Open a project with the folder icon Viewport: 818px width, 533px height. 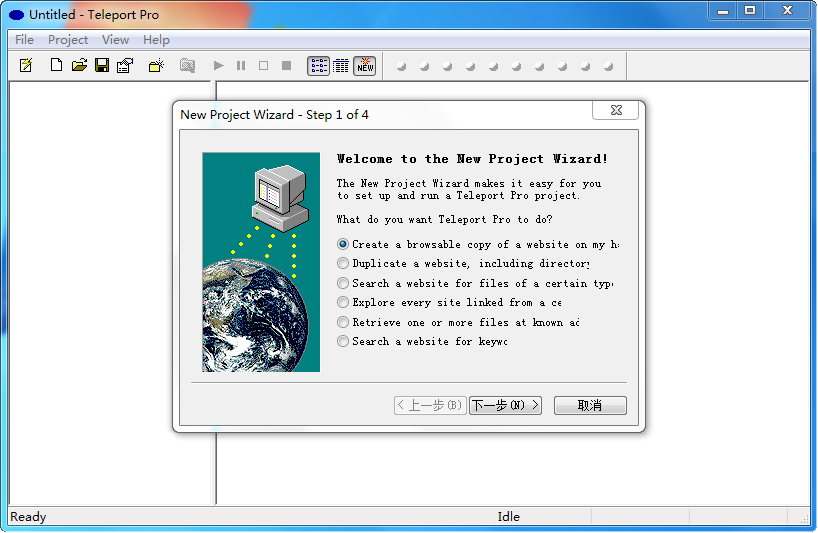tap(79, 66)
